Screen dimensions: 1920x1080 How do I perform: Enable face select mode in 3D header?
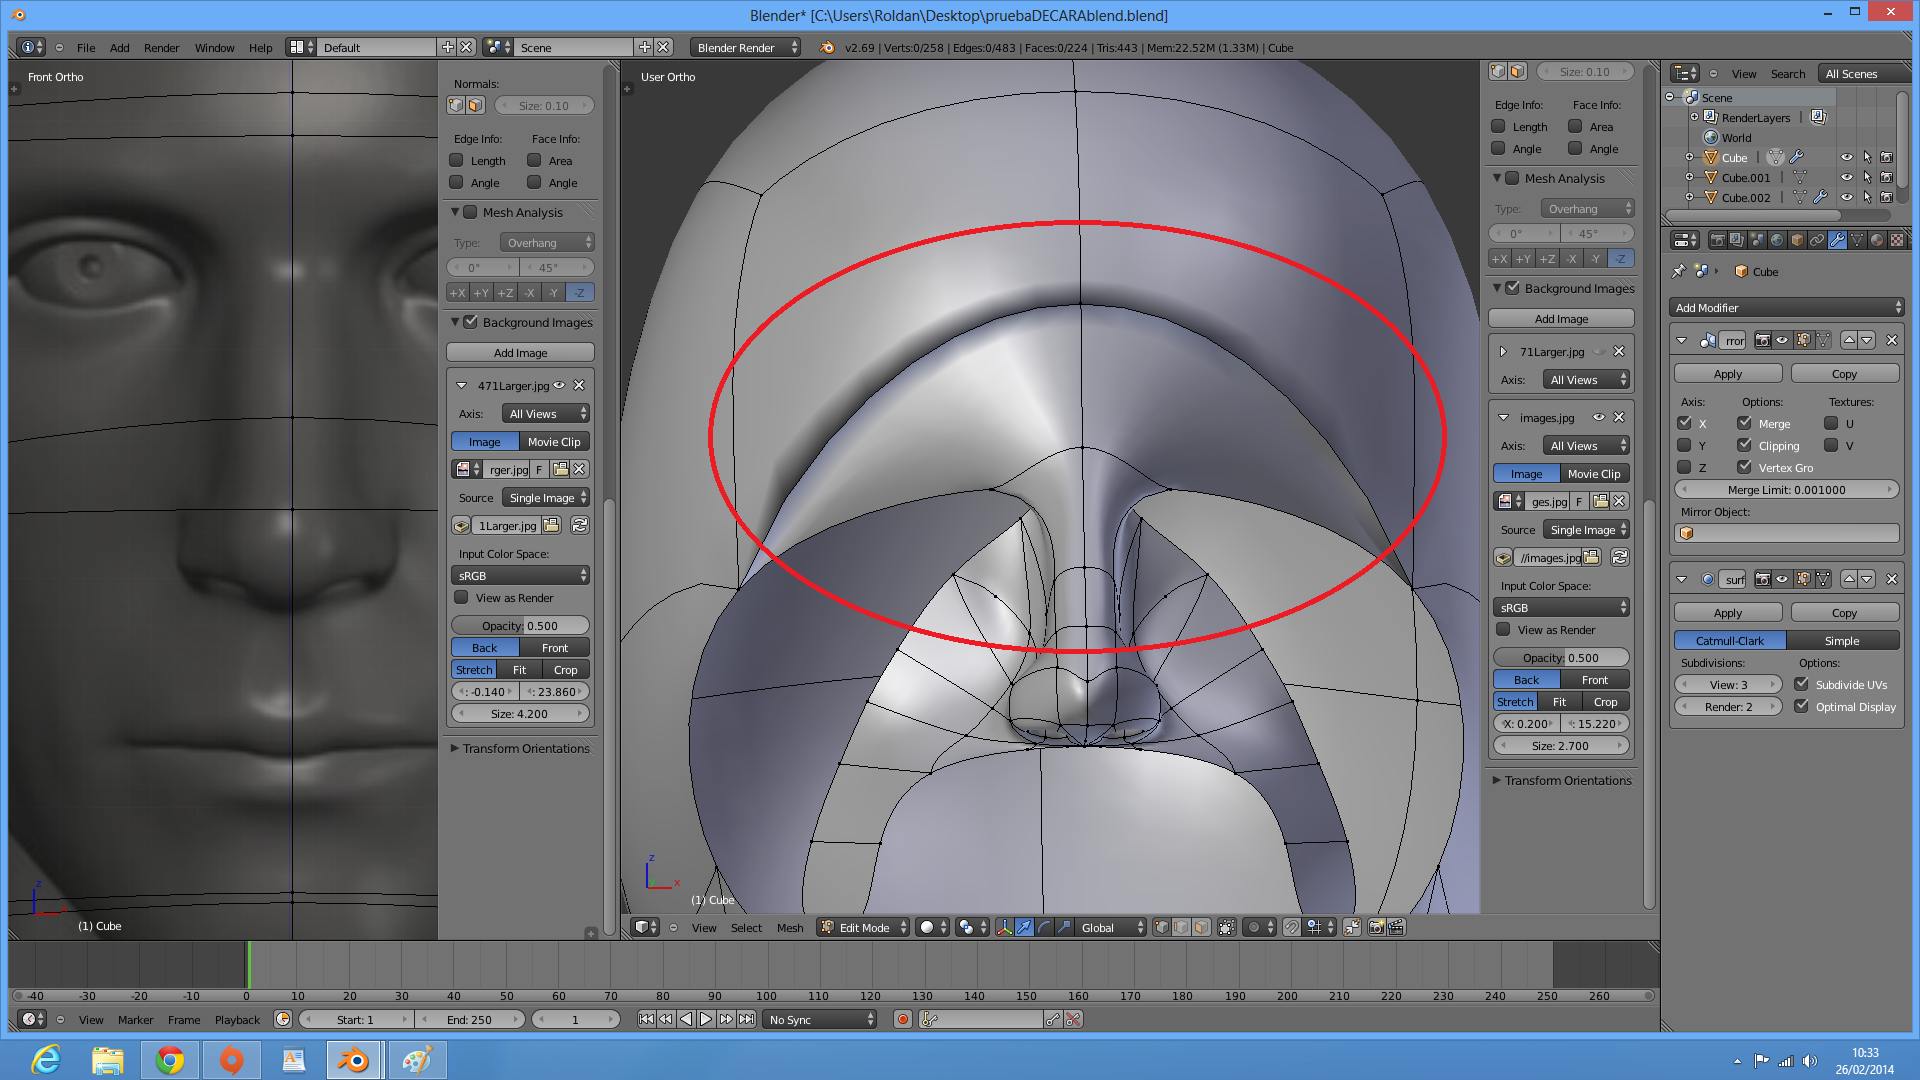[x=1201, y=927]
